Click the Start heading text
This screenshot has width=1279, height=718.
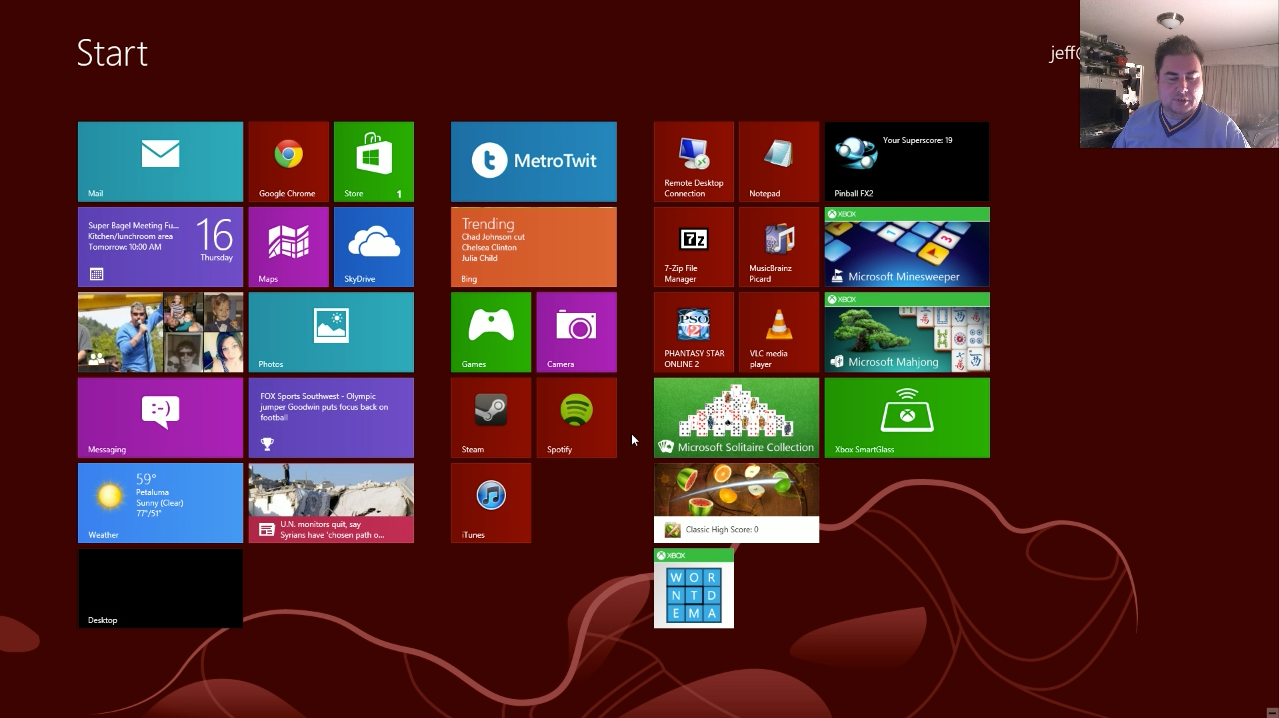point(112,53)
